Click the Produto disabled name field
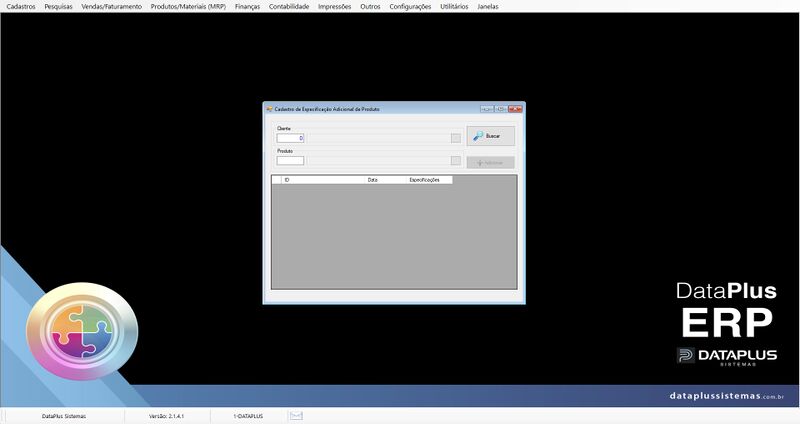Screen dimensions: 800x424 [x=378, y=161]
